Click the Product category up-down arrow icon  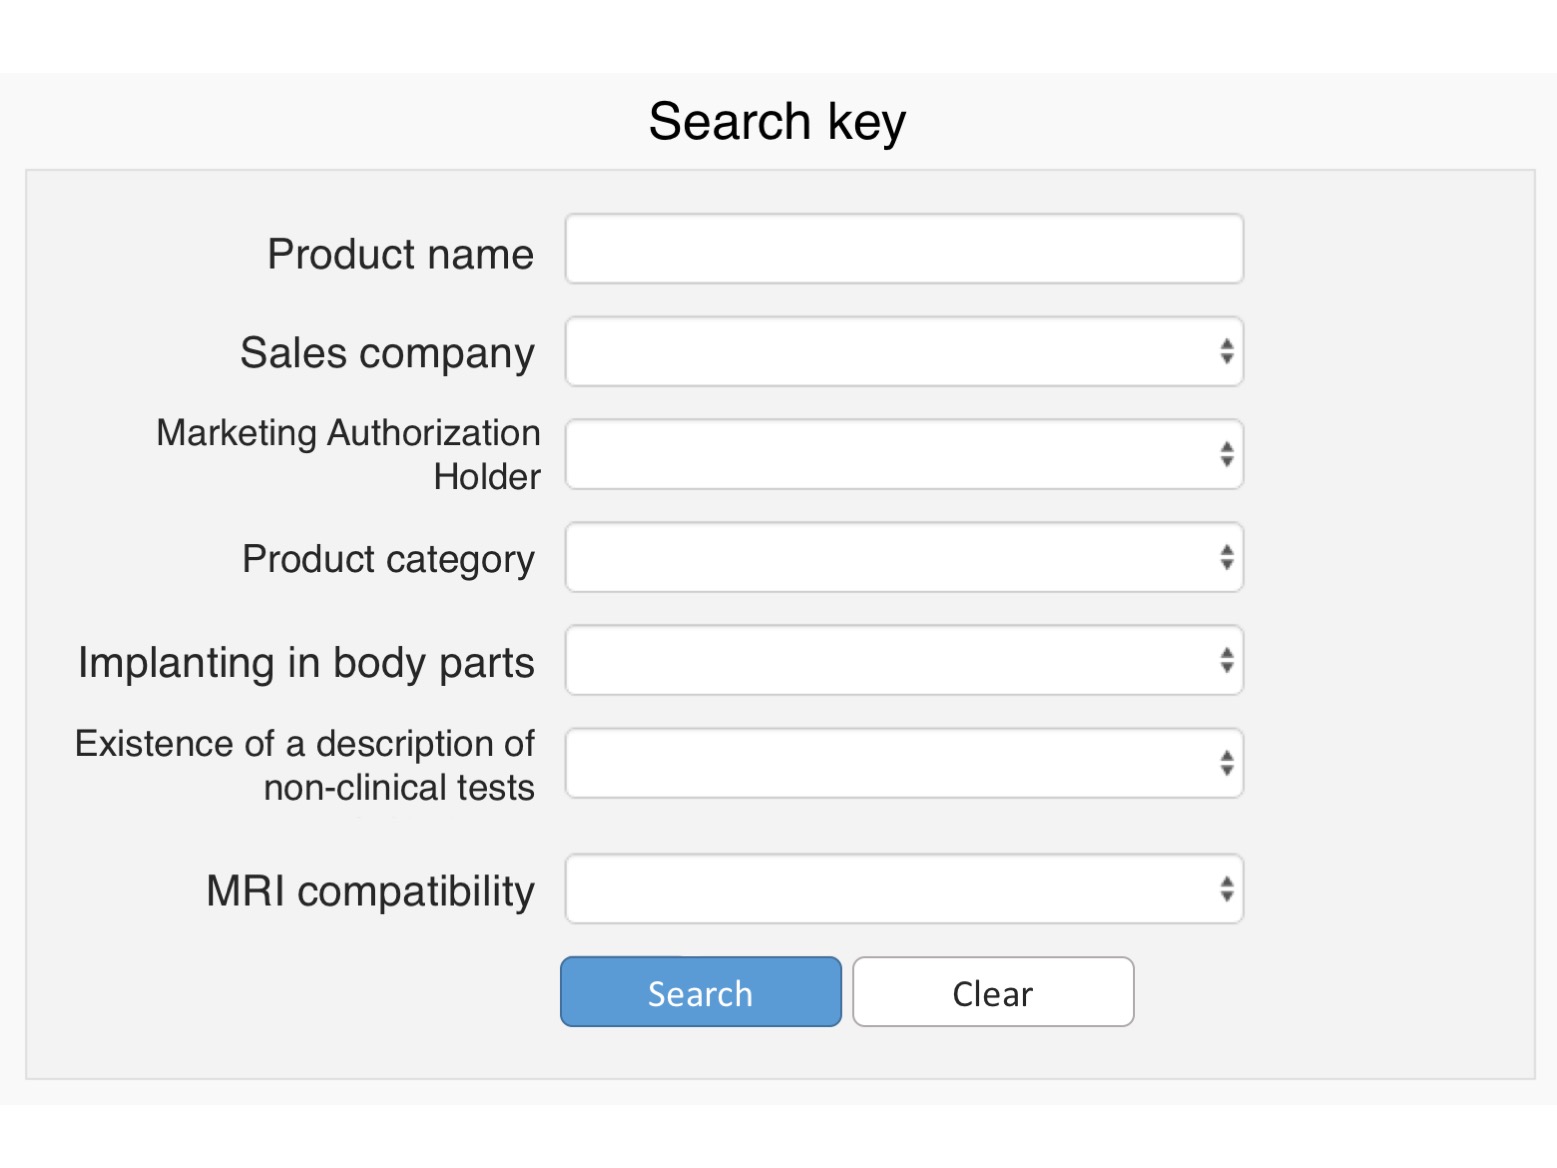click(x=1227, y=558)
